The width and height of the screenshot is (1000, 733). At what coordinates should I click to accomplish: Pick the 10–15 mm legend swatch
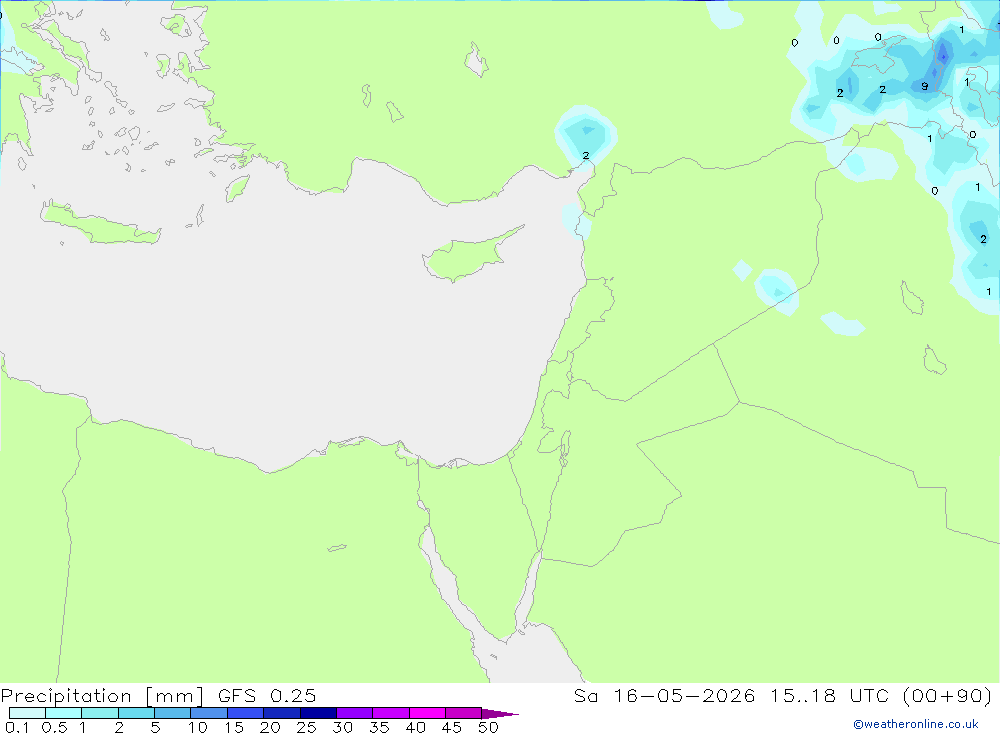(x=209, y=713)
